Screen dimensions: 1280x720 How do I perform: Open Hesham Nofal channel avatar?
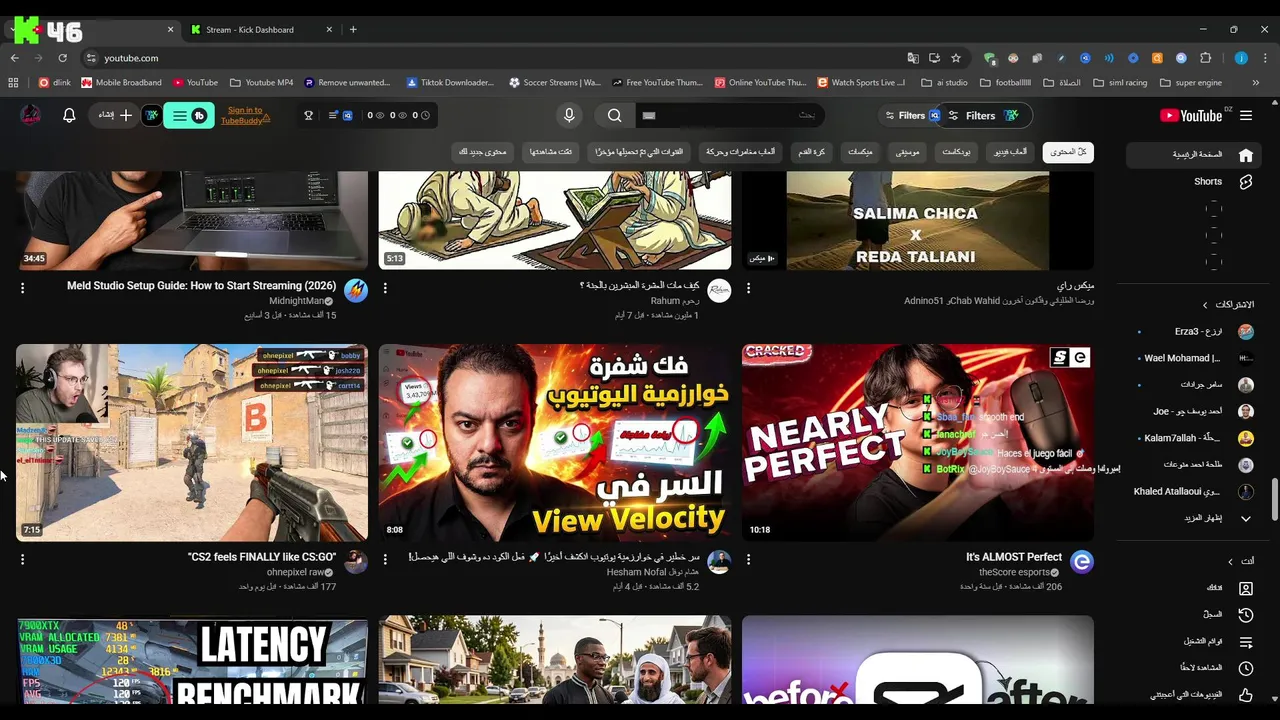point(719,562)
